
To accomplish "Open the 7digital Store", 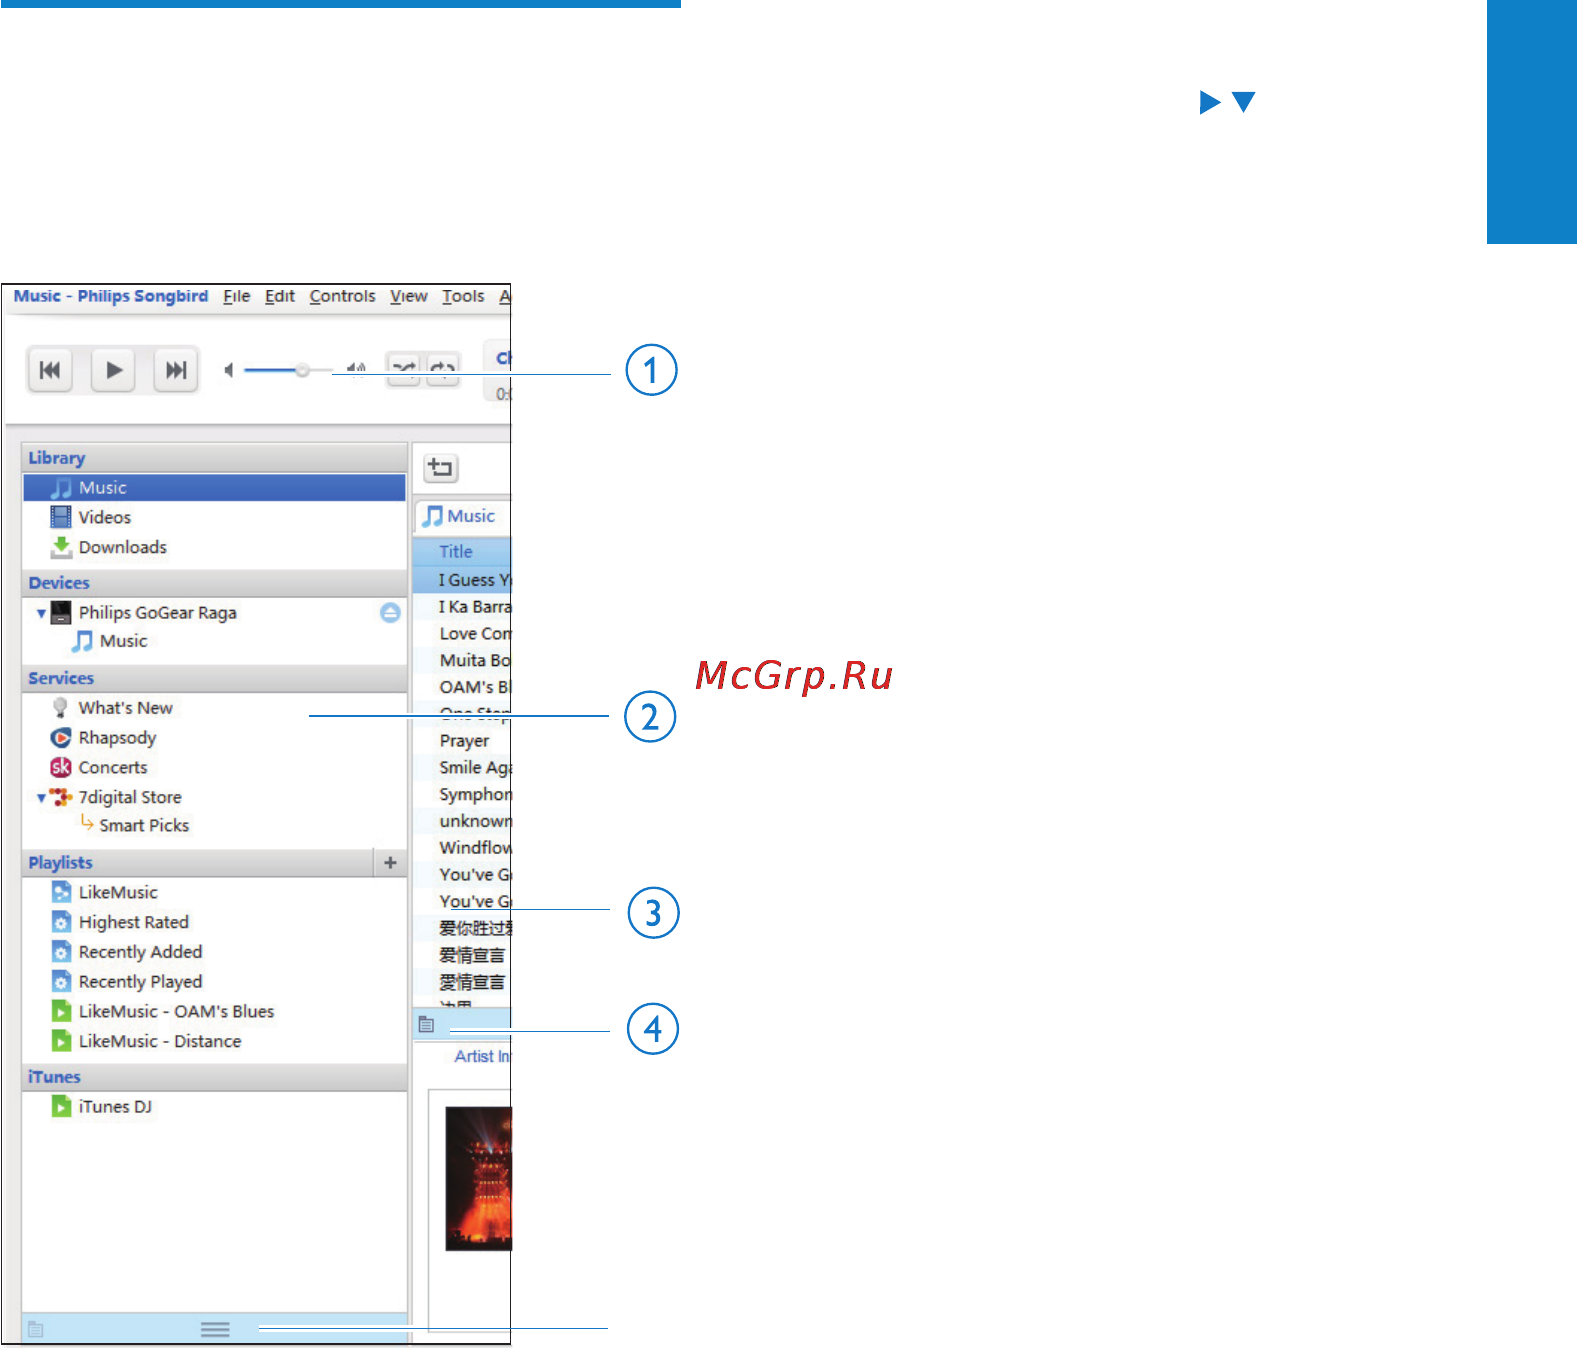I will tap(130, 797).
